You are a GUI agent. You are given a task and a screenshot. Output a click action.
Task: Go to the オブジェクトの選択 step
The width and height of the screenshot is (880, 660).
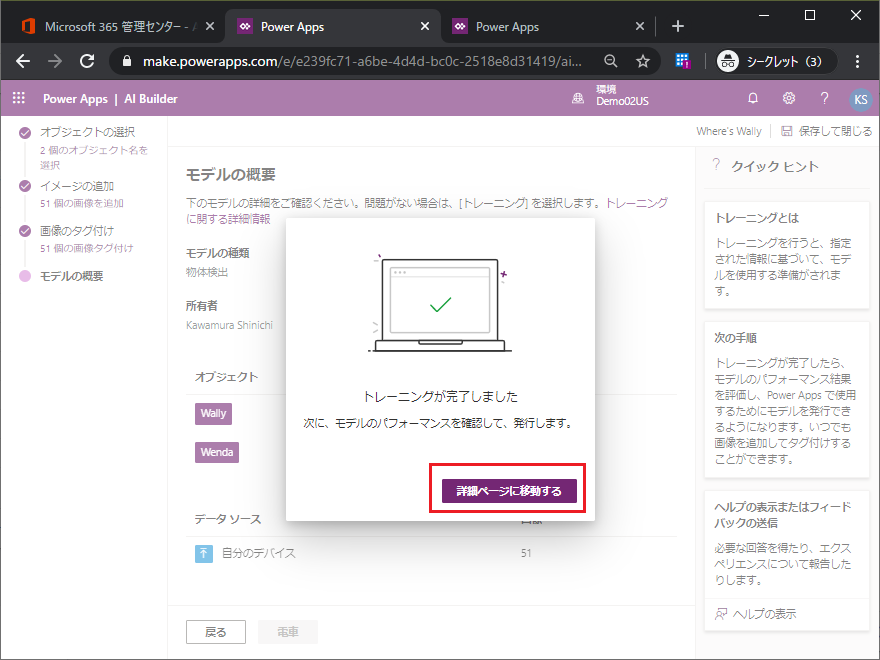pyautogui.click(x=88, y=132)
